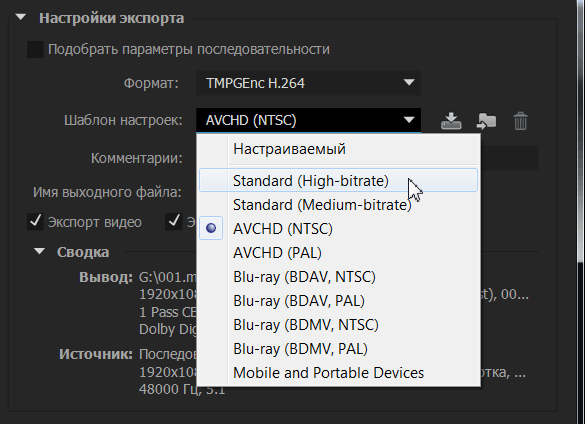Click the '48000 Гц, 5.1' source text
585x424 pixels.
pos(182,389)
